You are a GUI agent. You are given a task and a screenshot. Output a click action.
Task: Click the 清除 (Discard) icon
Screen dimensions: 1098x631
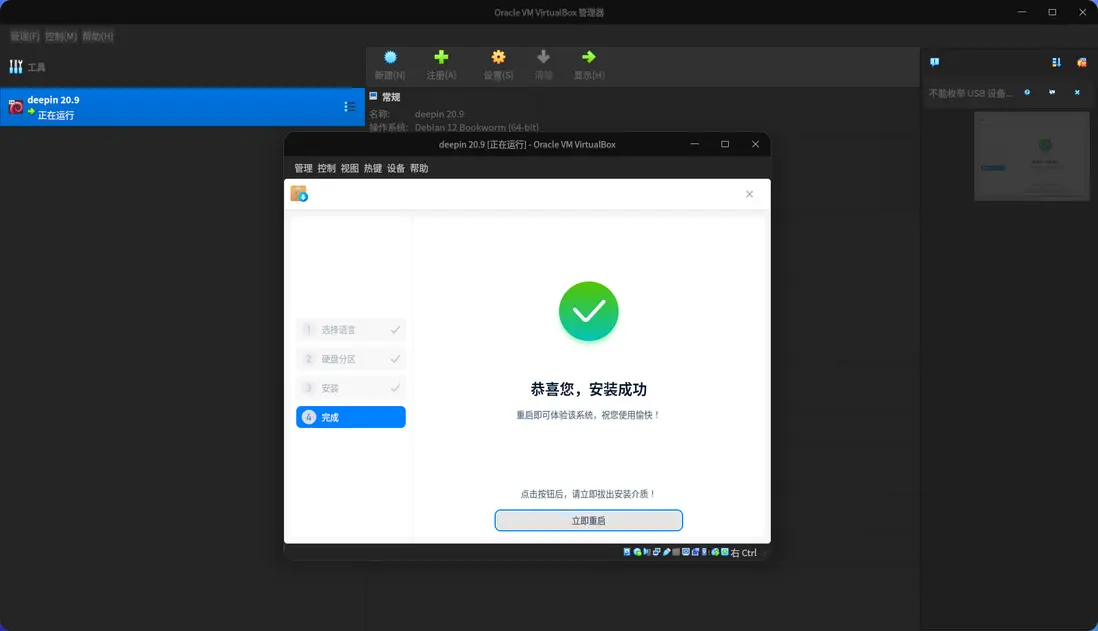coord(543,64)
